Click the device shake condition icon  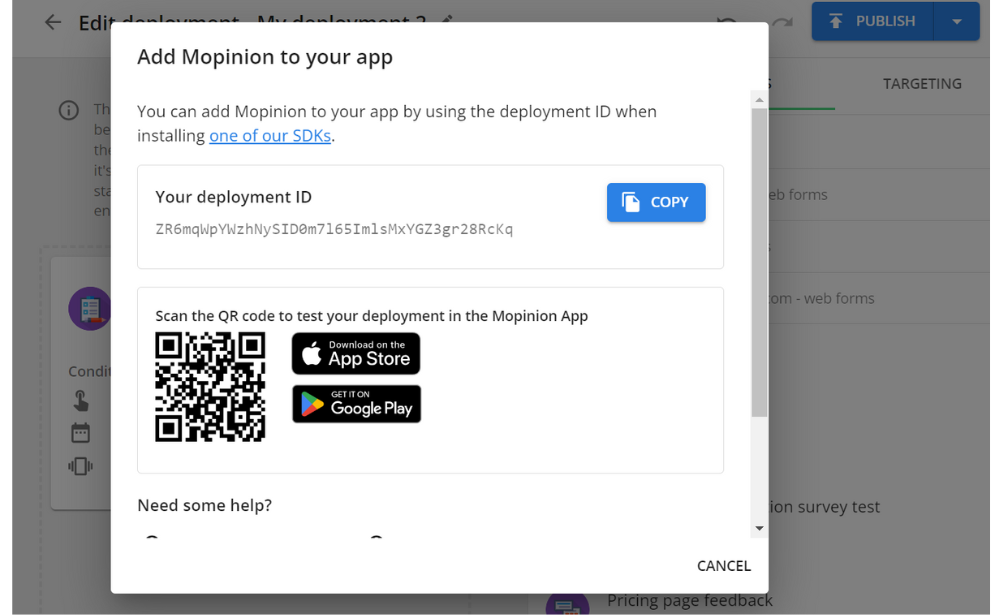tap(81, 464)
